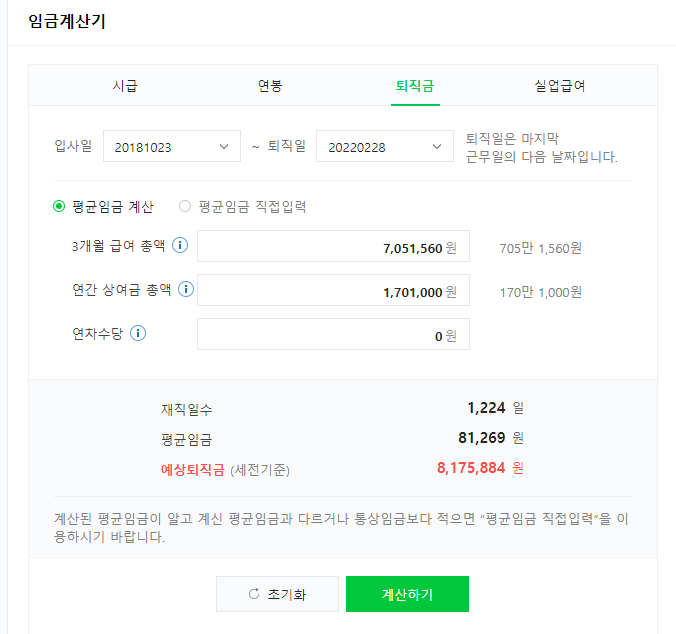
Task: Click the 평균임금 result value
Action: [x=481, y=438]
